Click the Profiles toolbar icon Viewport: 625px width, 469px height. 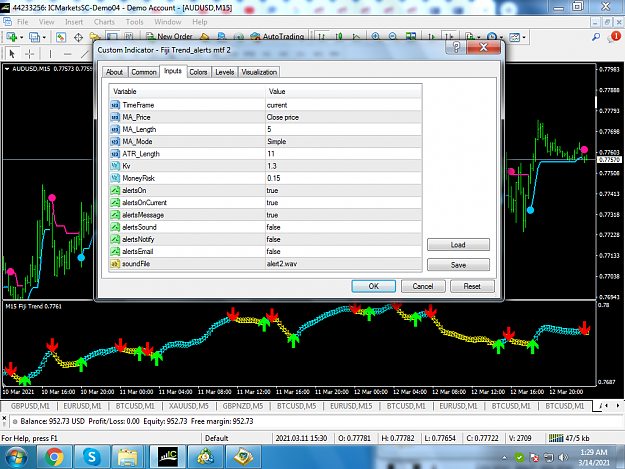(34, 37)
